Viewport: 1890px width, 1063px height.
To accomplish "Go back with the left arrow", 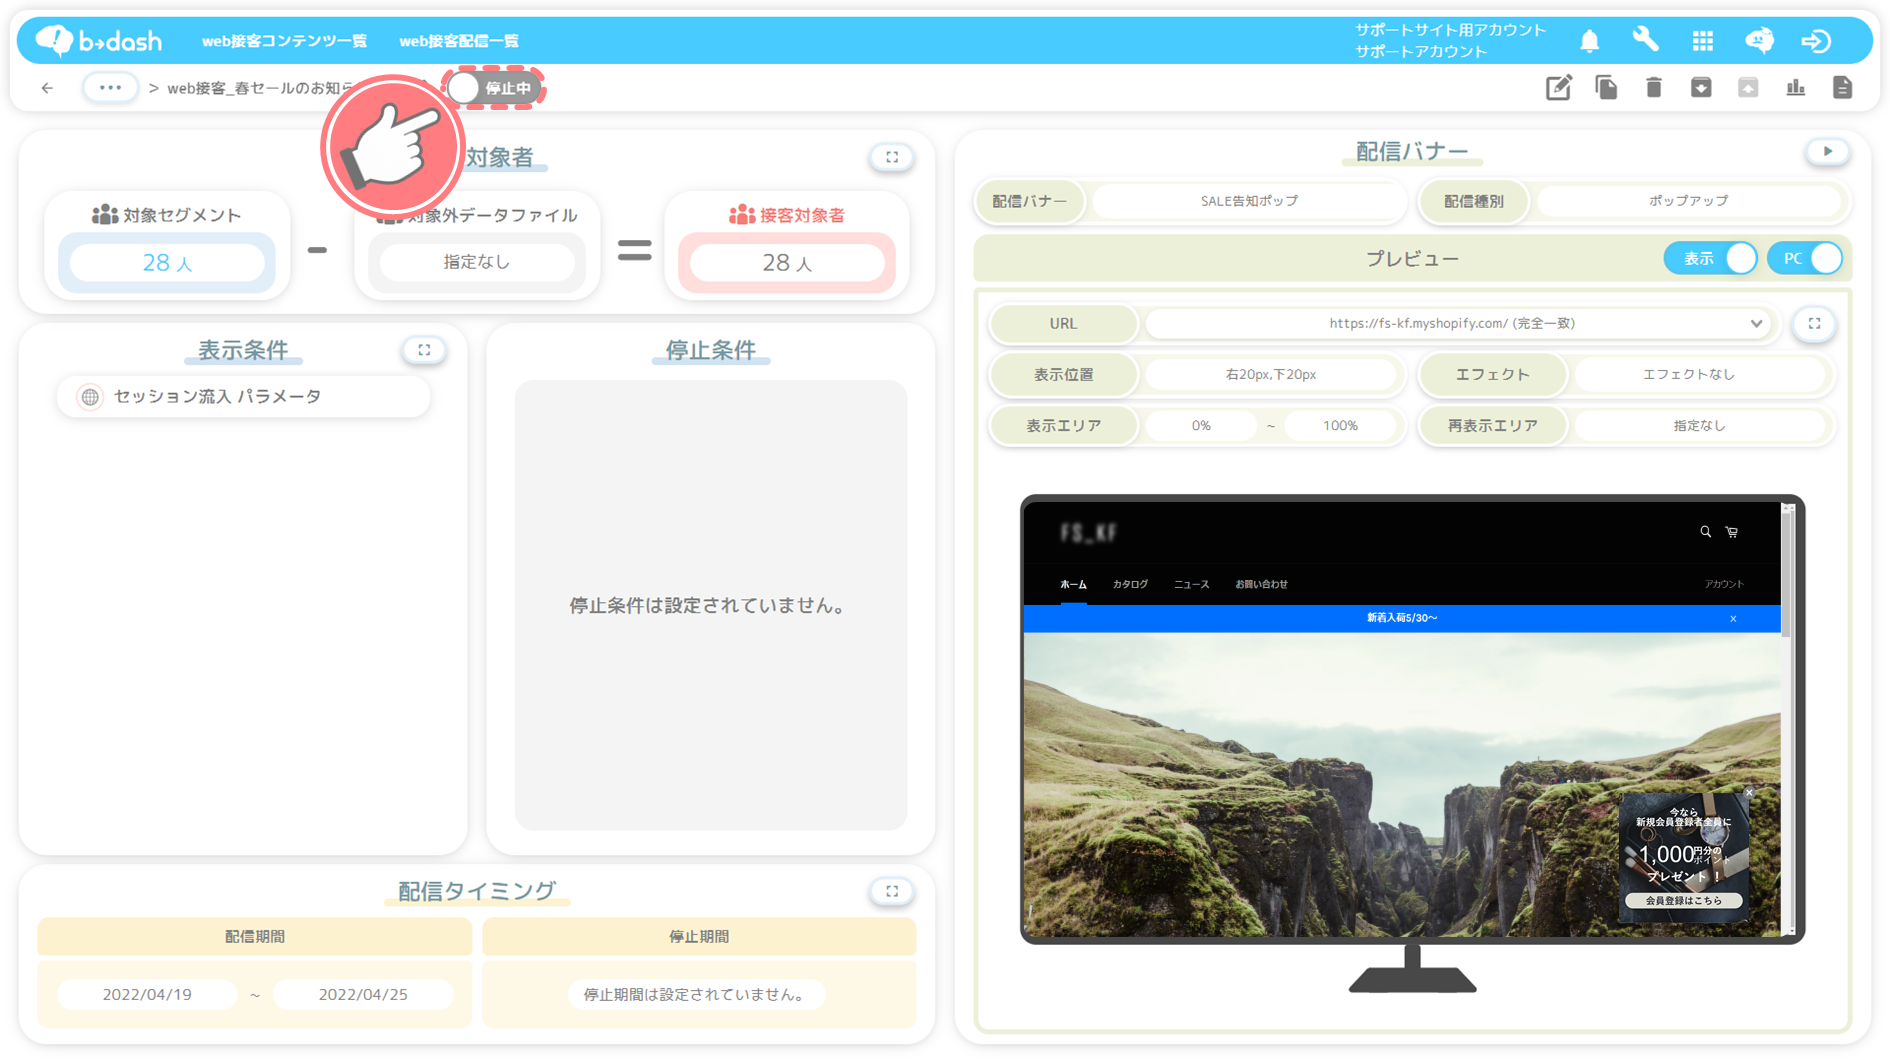I will coord(47,88).
